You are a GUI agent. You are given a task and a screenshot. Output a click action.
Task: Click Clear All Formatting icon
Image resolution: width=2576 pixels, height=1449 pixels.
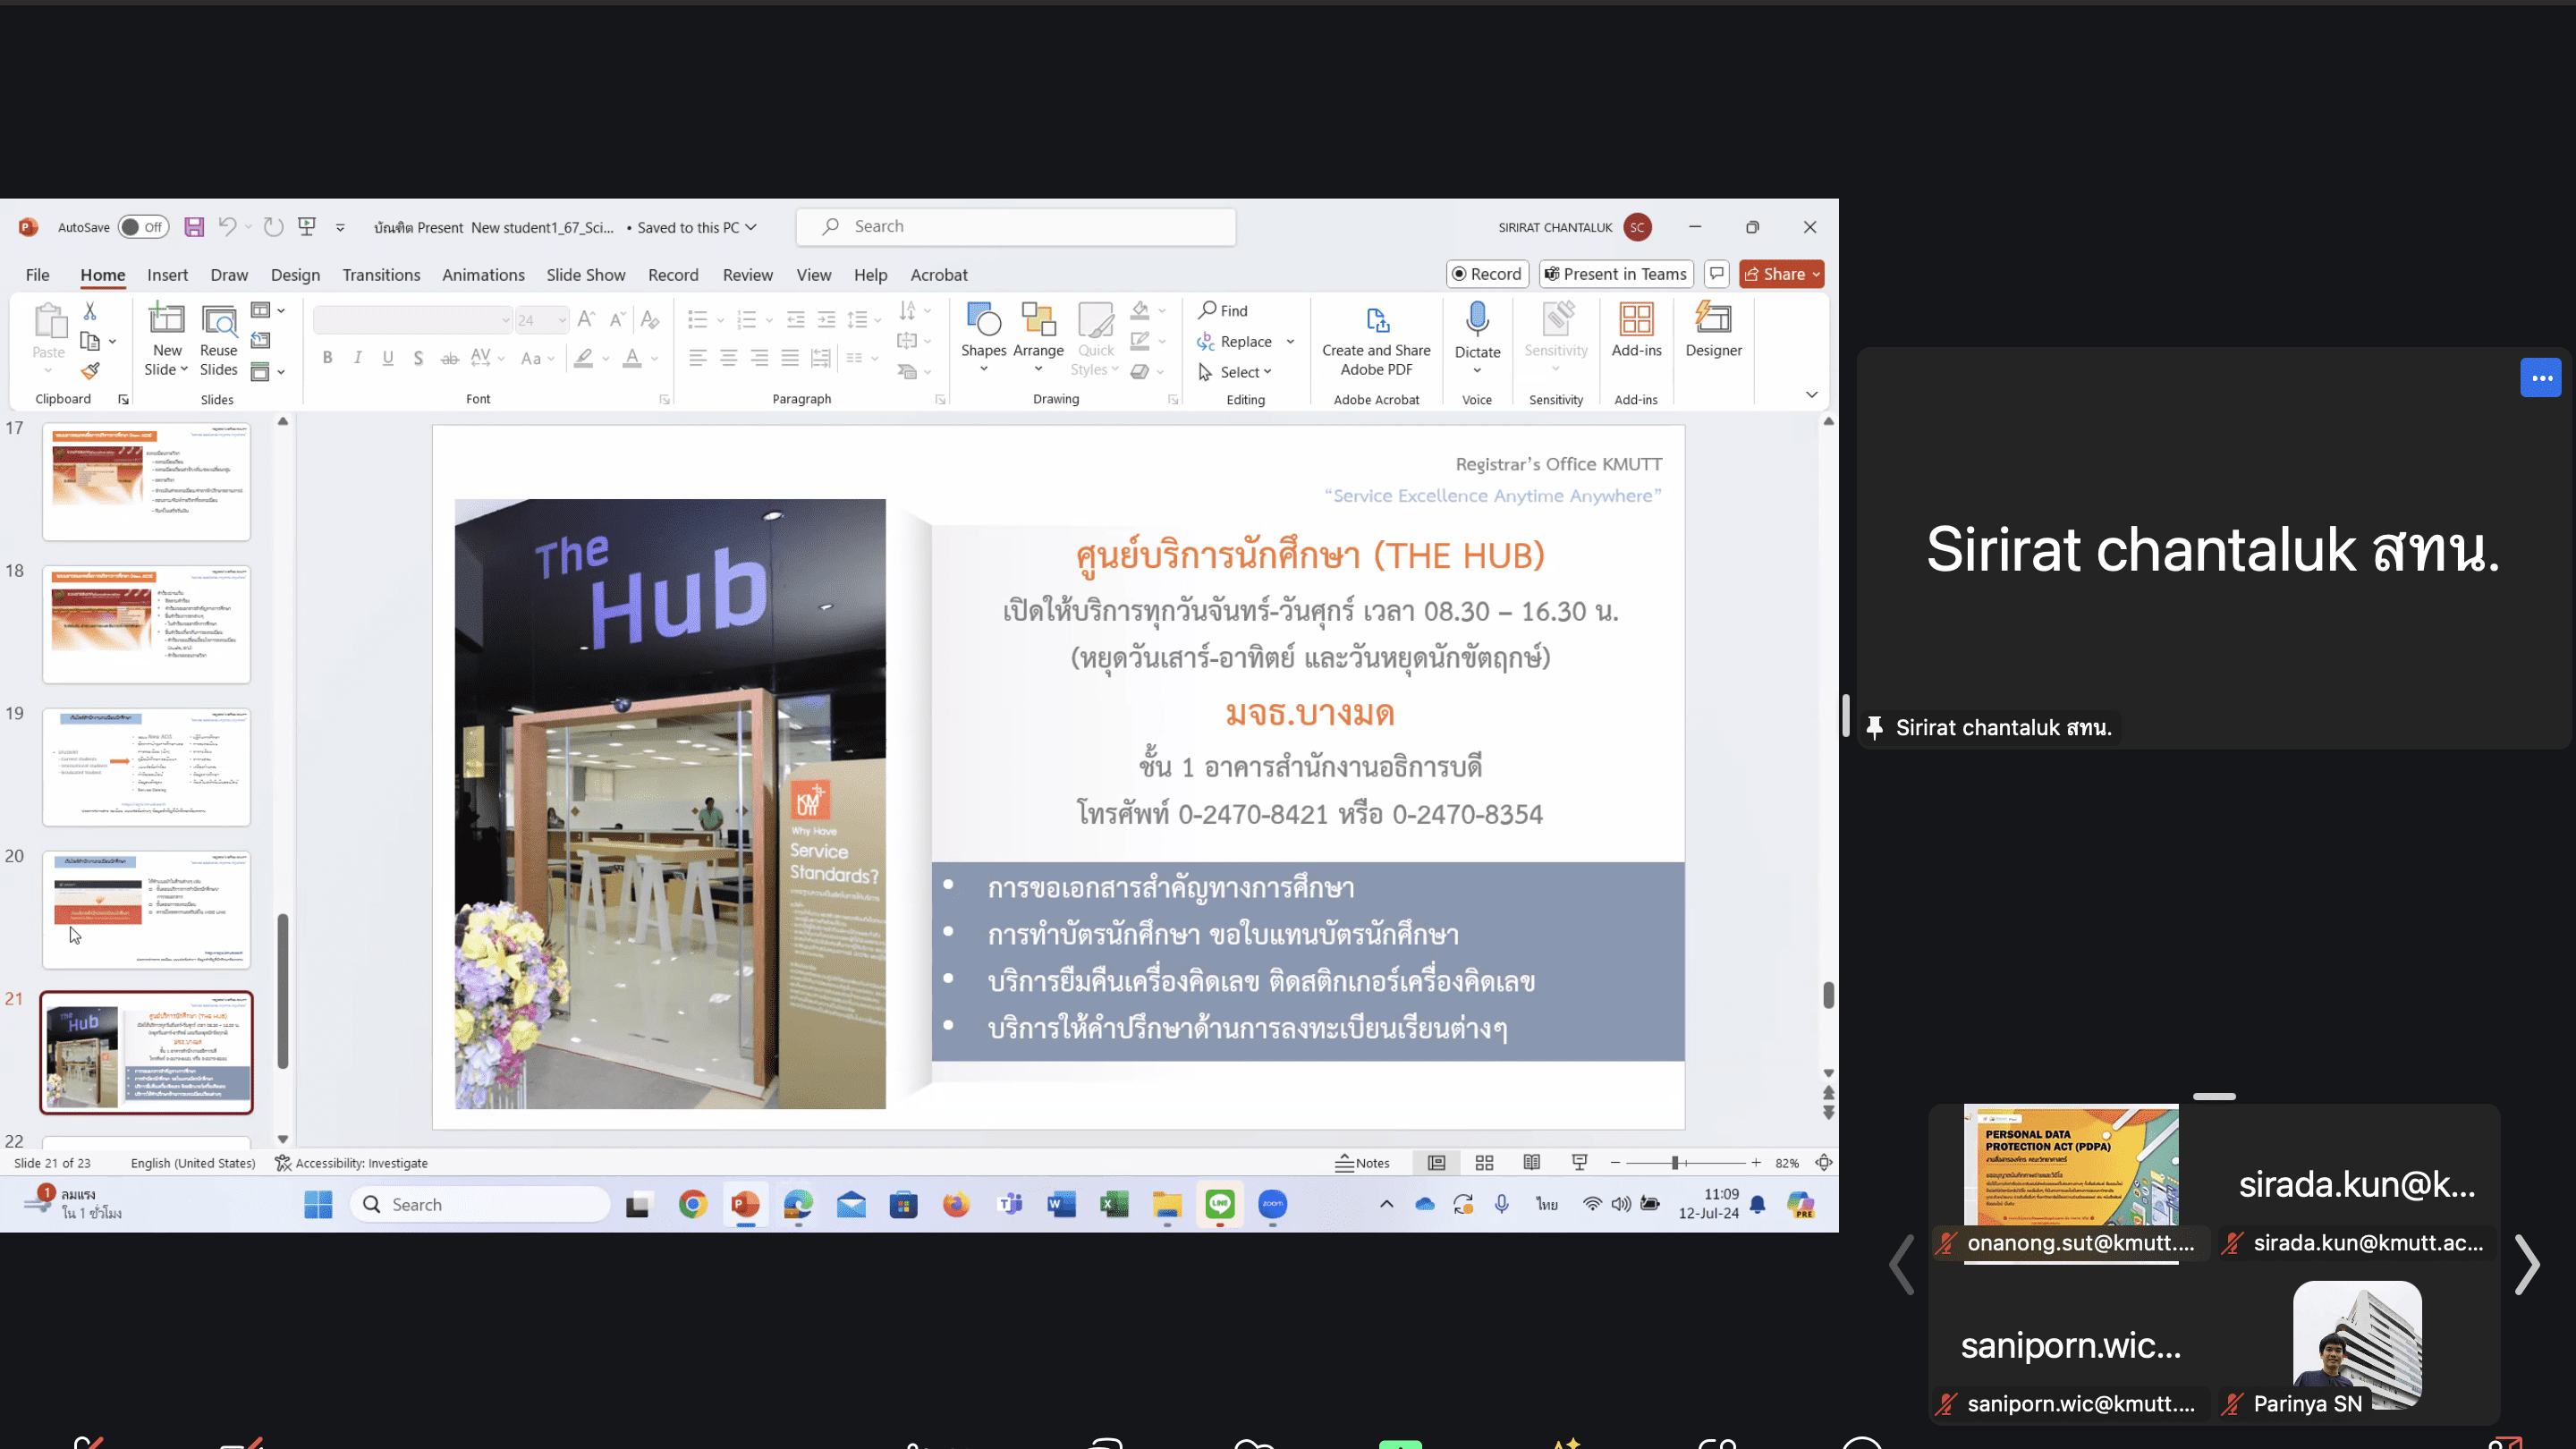650,319
